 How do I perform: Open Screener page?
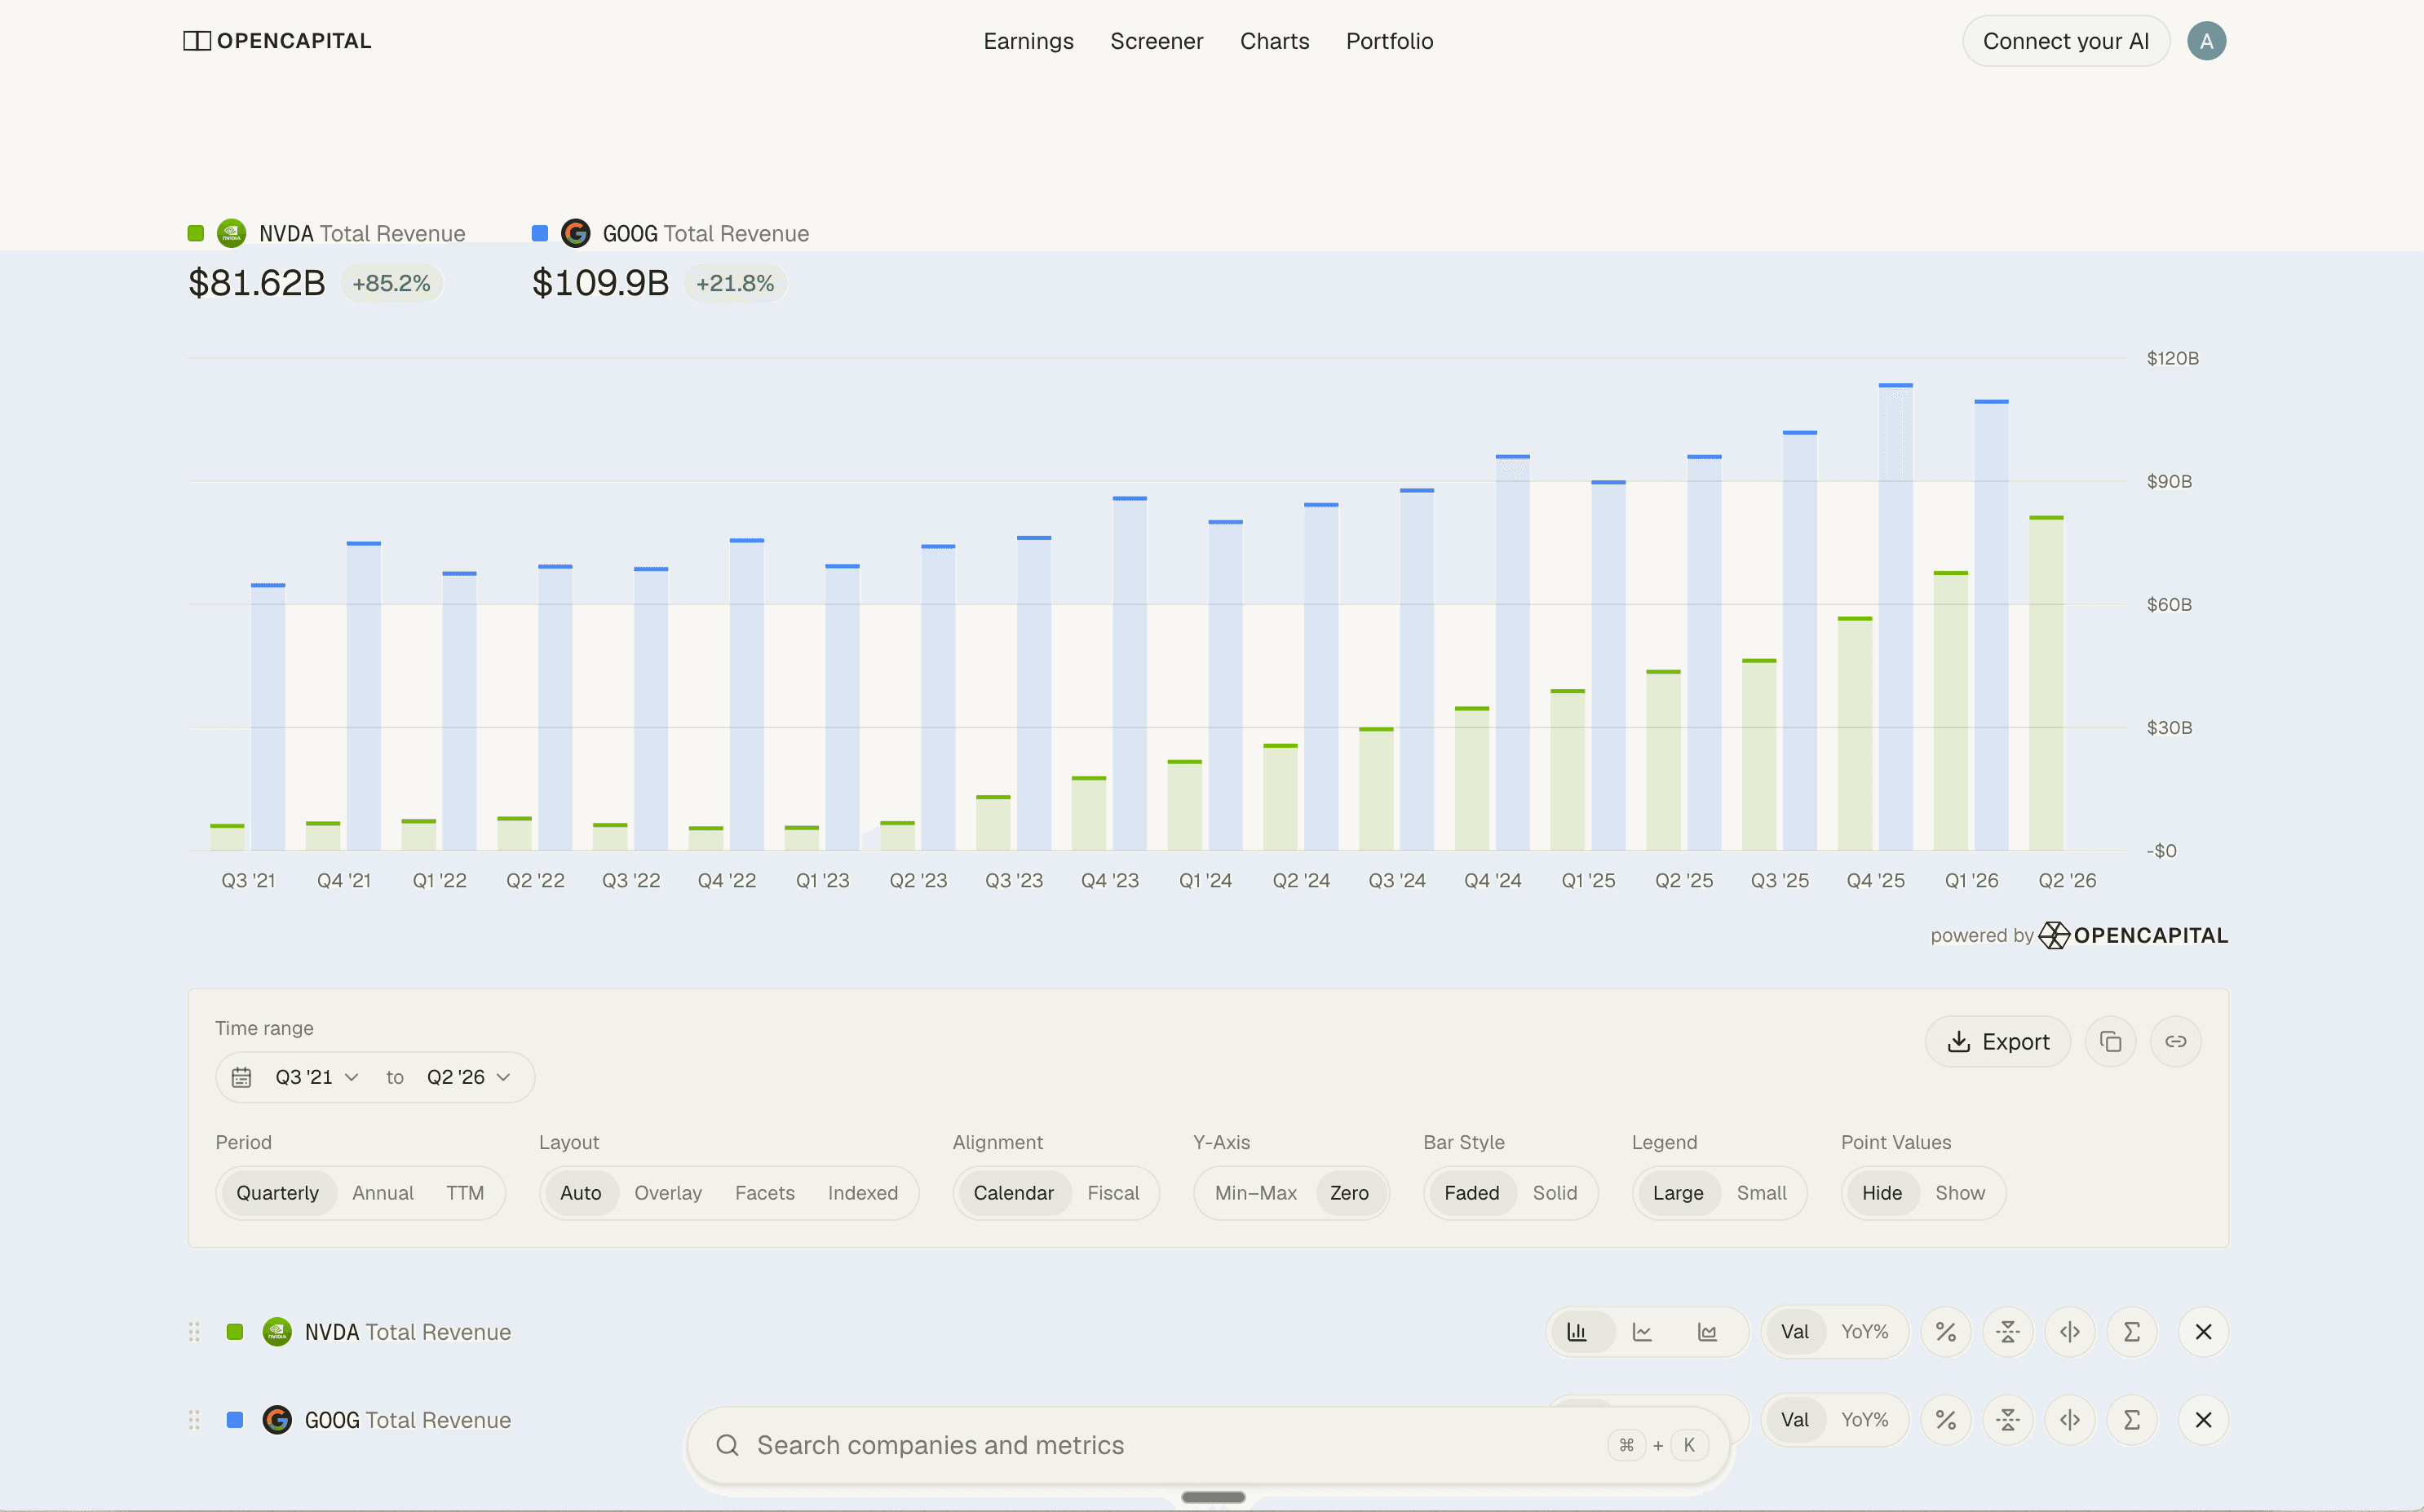(1156, 41)
